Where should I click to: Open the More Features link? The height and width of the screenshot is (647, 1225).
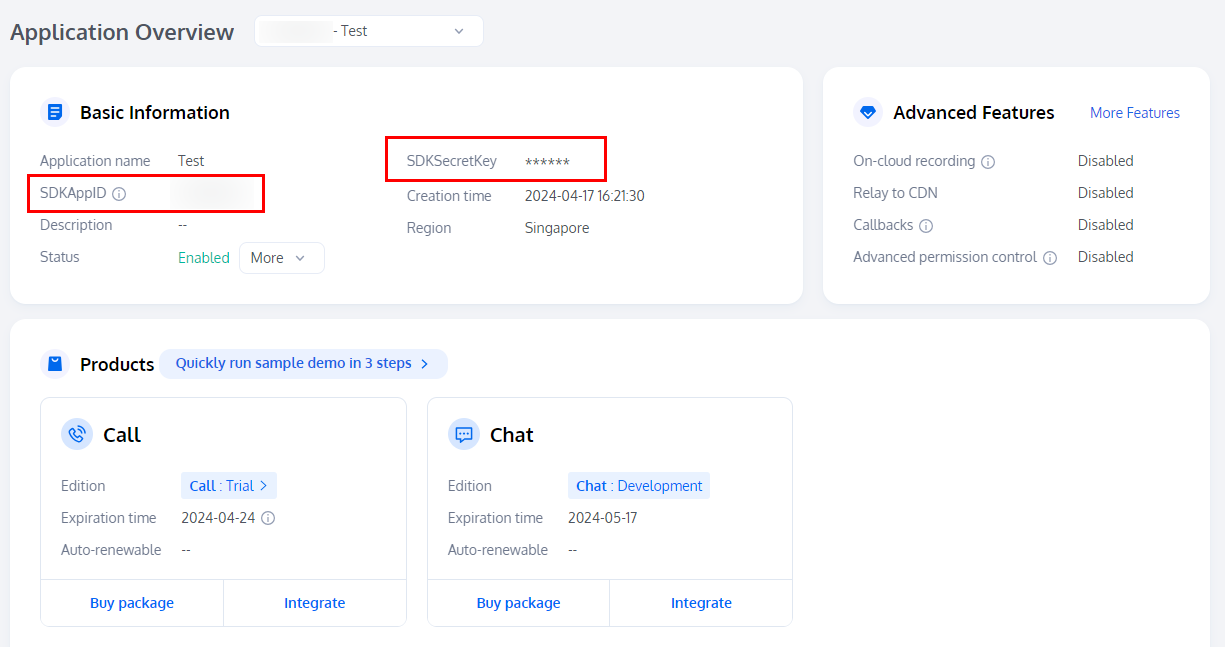tap(1134, 113)
